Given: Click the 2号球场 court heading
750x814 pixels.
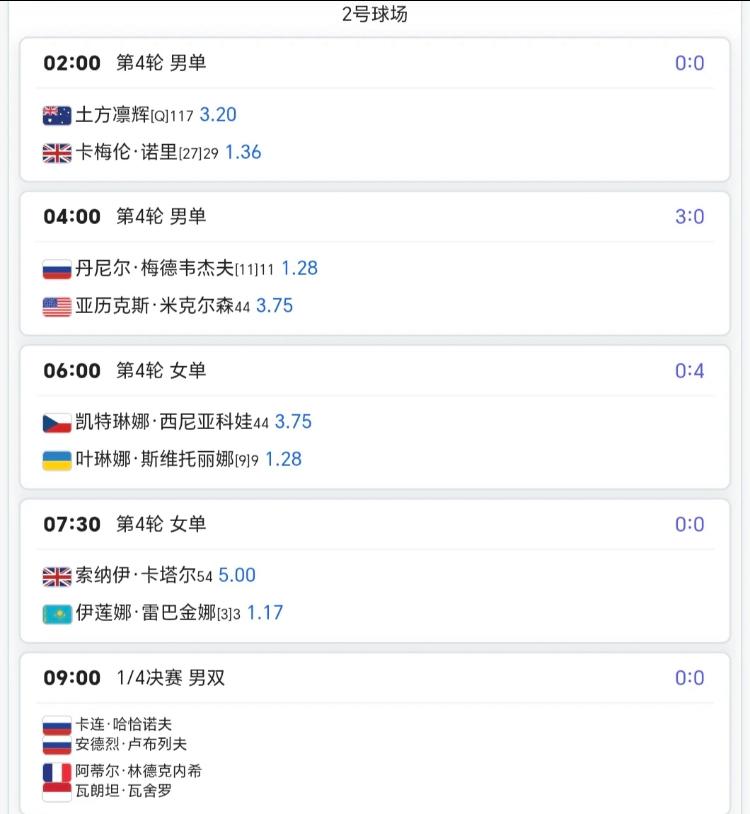Looking at the screenshot, I should (x=375, y=14).
